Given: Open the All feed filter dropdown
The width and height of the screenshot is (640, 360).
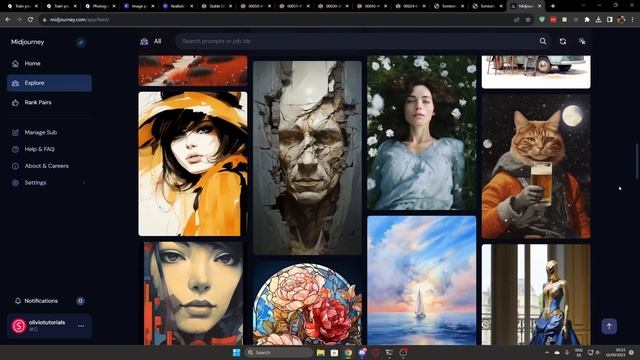Looking at the screenshot, I should 151,41.
